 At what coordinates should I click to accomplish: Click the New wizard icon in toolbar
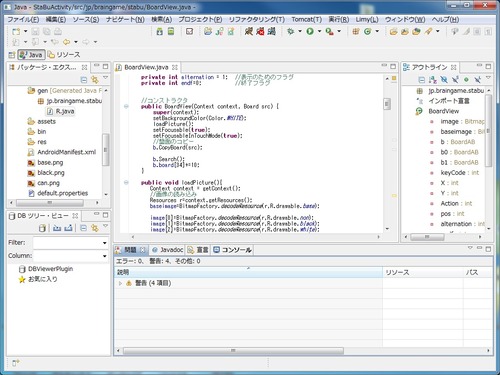tap(16, 32)
